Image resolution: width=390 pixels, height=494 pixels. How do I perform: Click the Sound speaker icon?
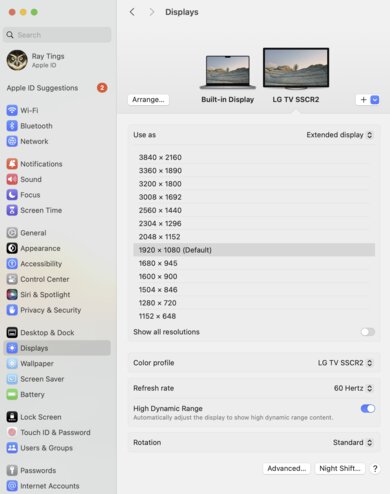coord(12,179)
